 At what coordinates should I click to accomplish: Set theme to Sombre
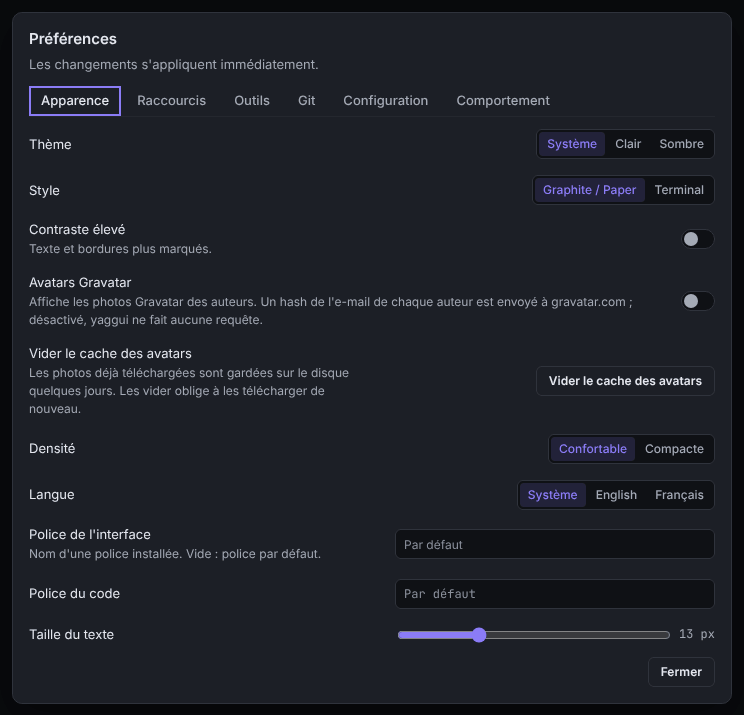681,144
